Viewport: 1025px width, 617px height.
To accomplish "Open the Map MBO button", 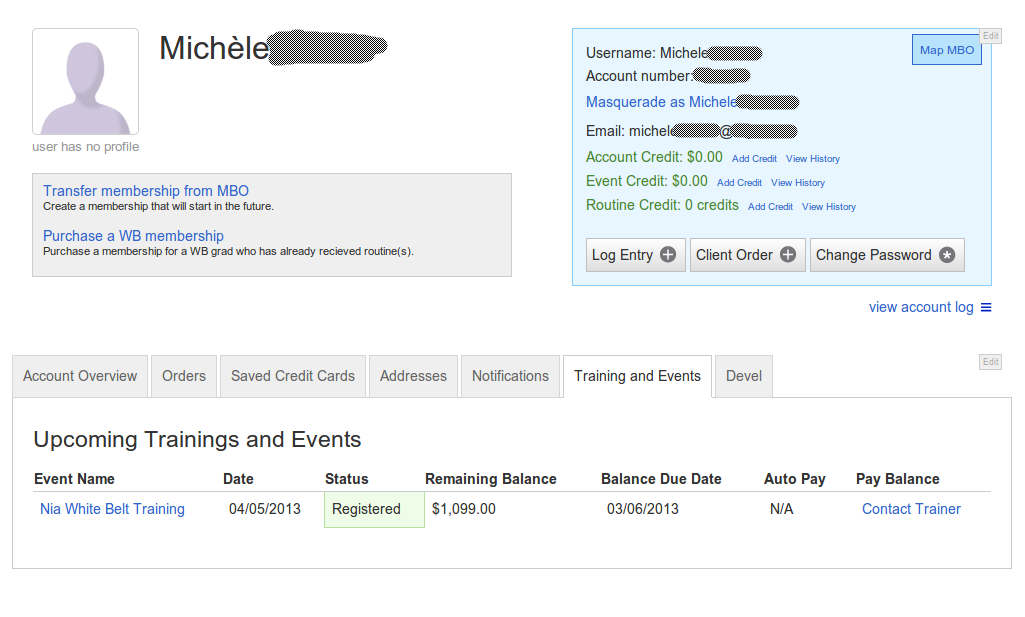I will click(x=947, y=50).
